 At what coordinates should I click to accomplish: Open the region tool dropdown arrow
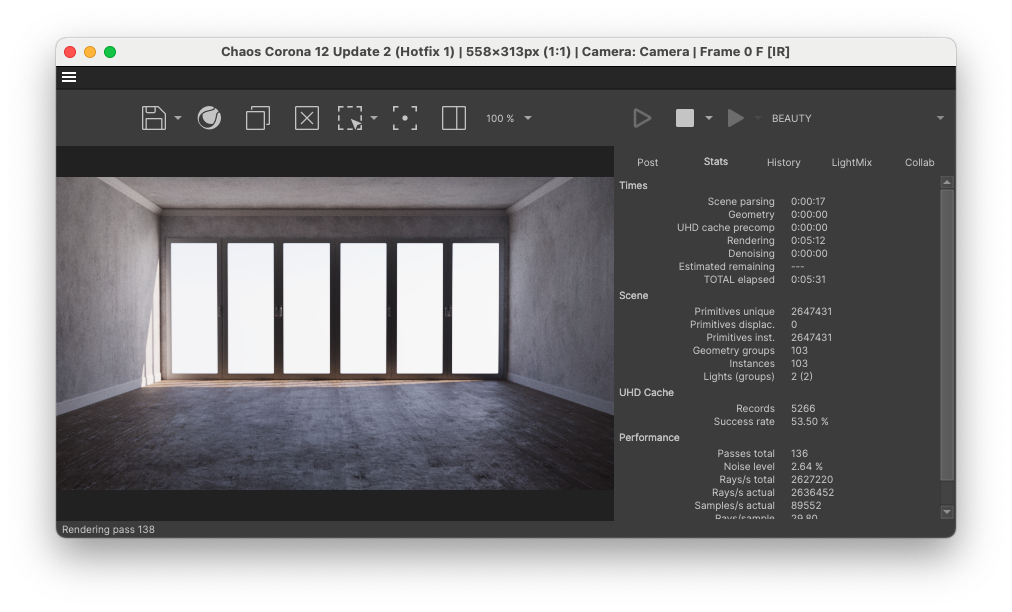point(374,118)
